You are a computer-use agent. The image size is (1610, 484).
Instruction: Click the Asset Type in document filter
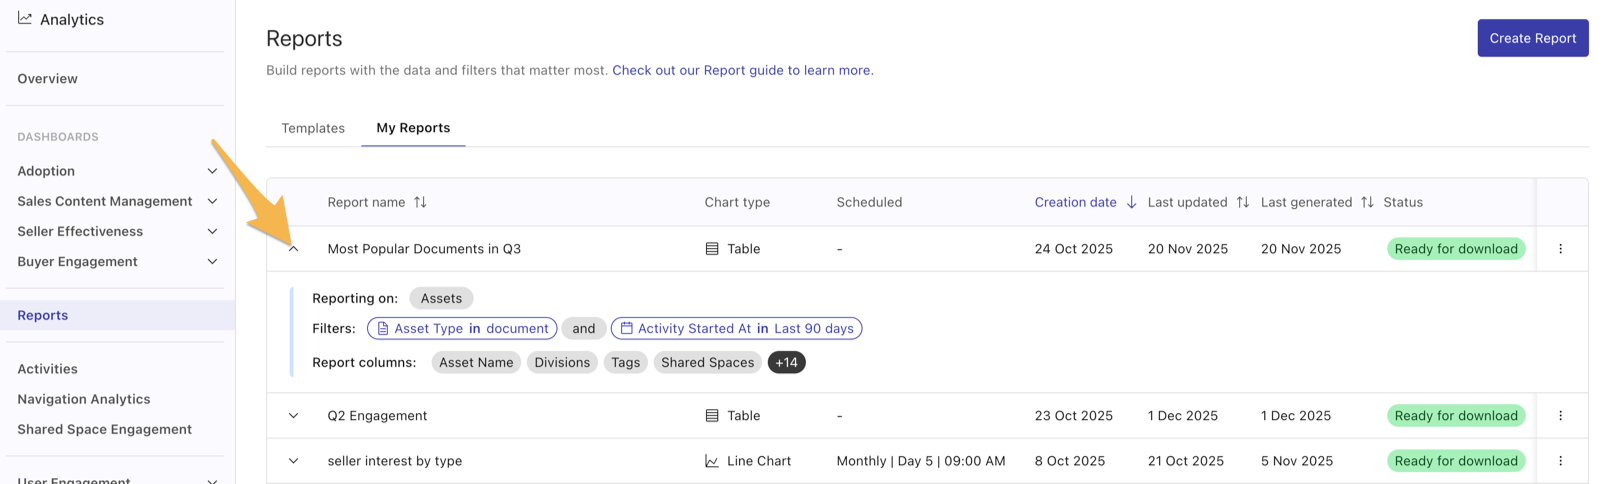[462, 328]
